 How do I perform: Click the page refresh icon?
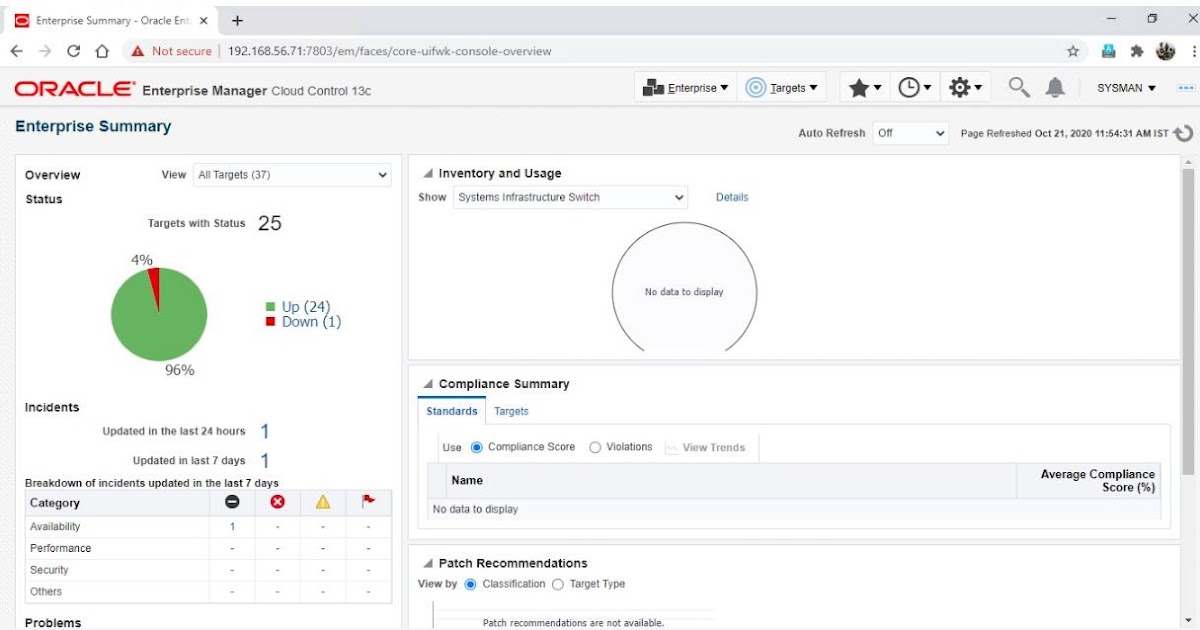point(1183,132)
